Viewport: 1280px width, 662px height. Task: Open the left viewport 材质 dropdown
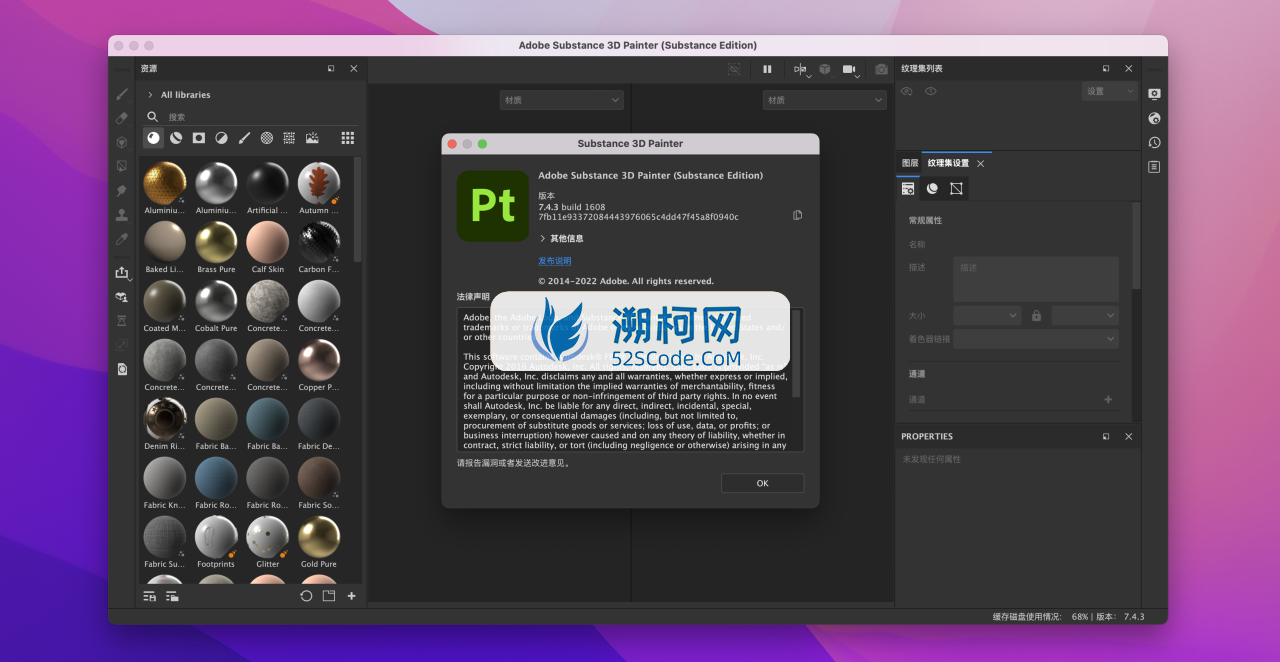tap(561, 100)
